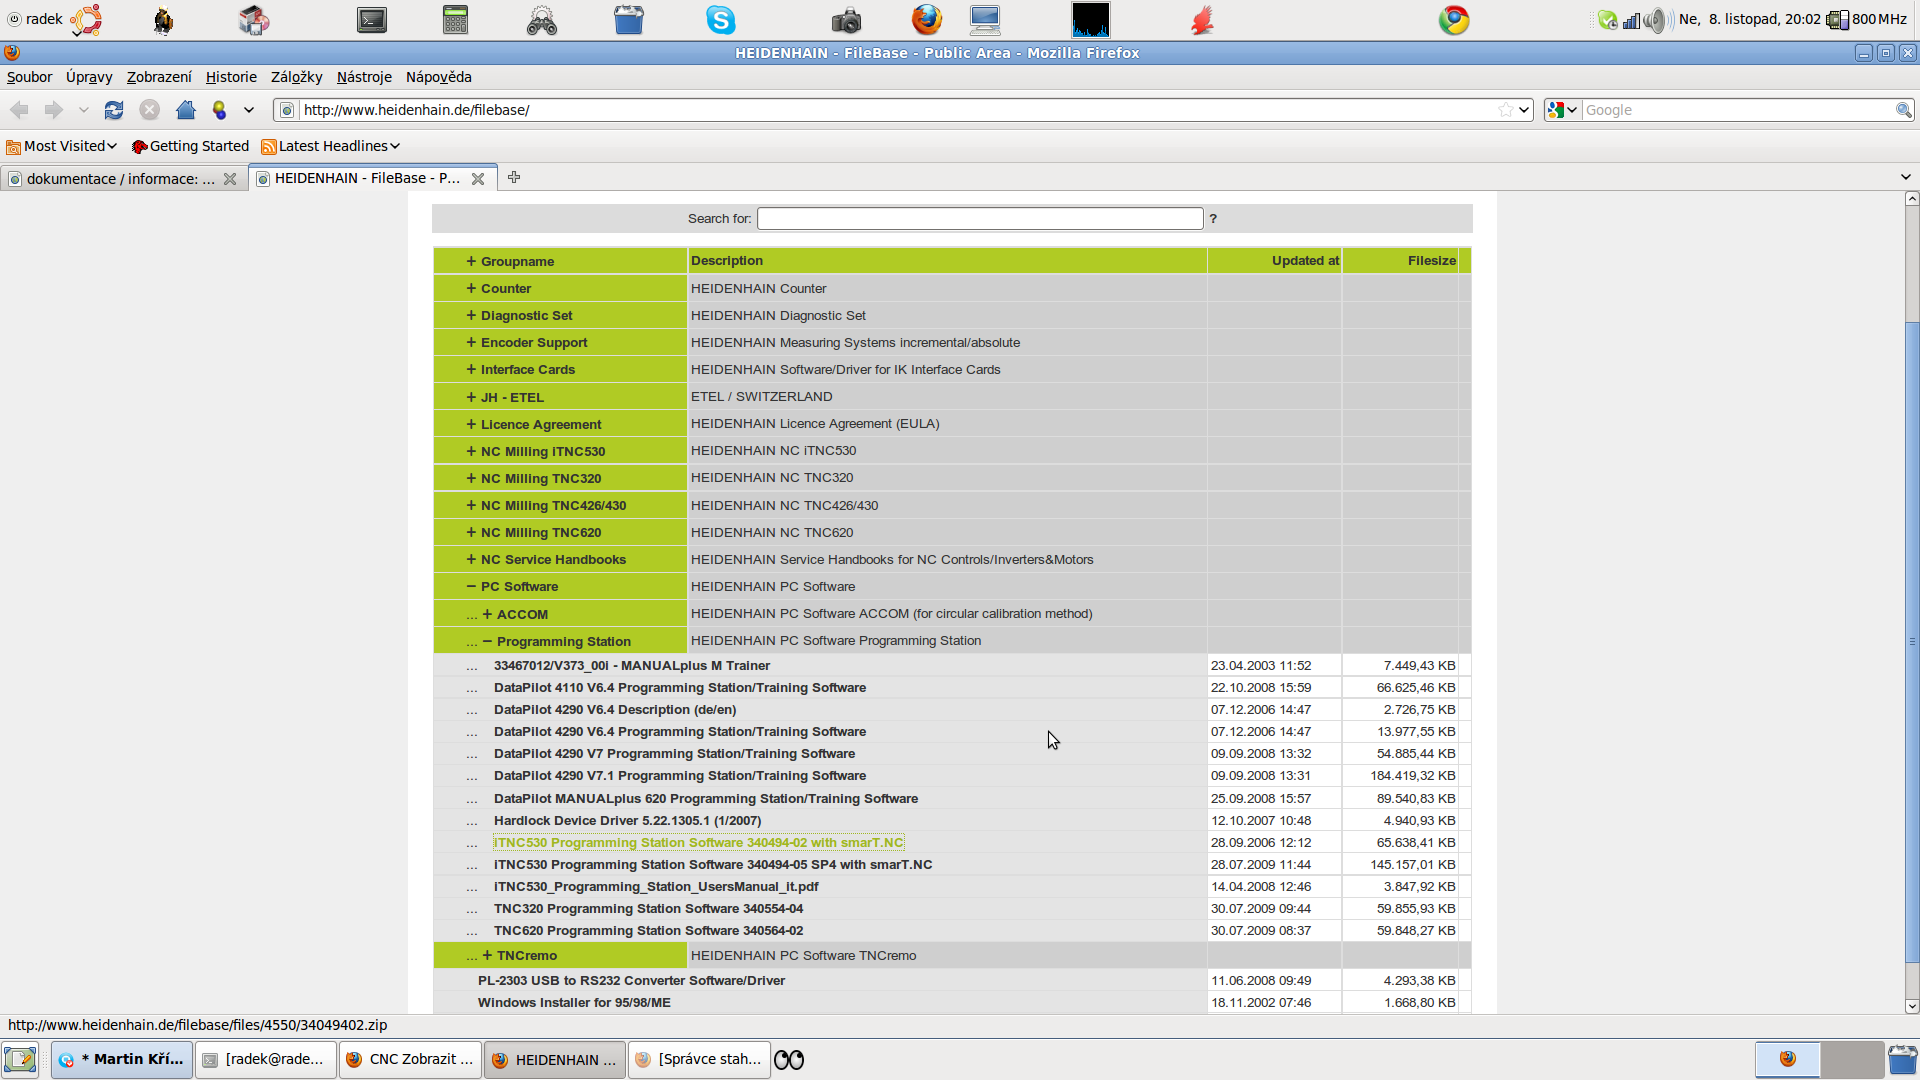Click the Hardlock Device Driver link

click(x=627, y=820)
